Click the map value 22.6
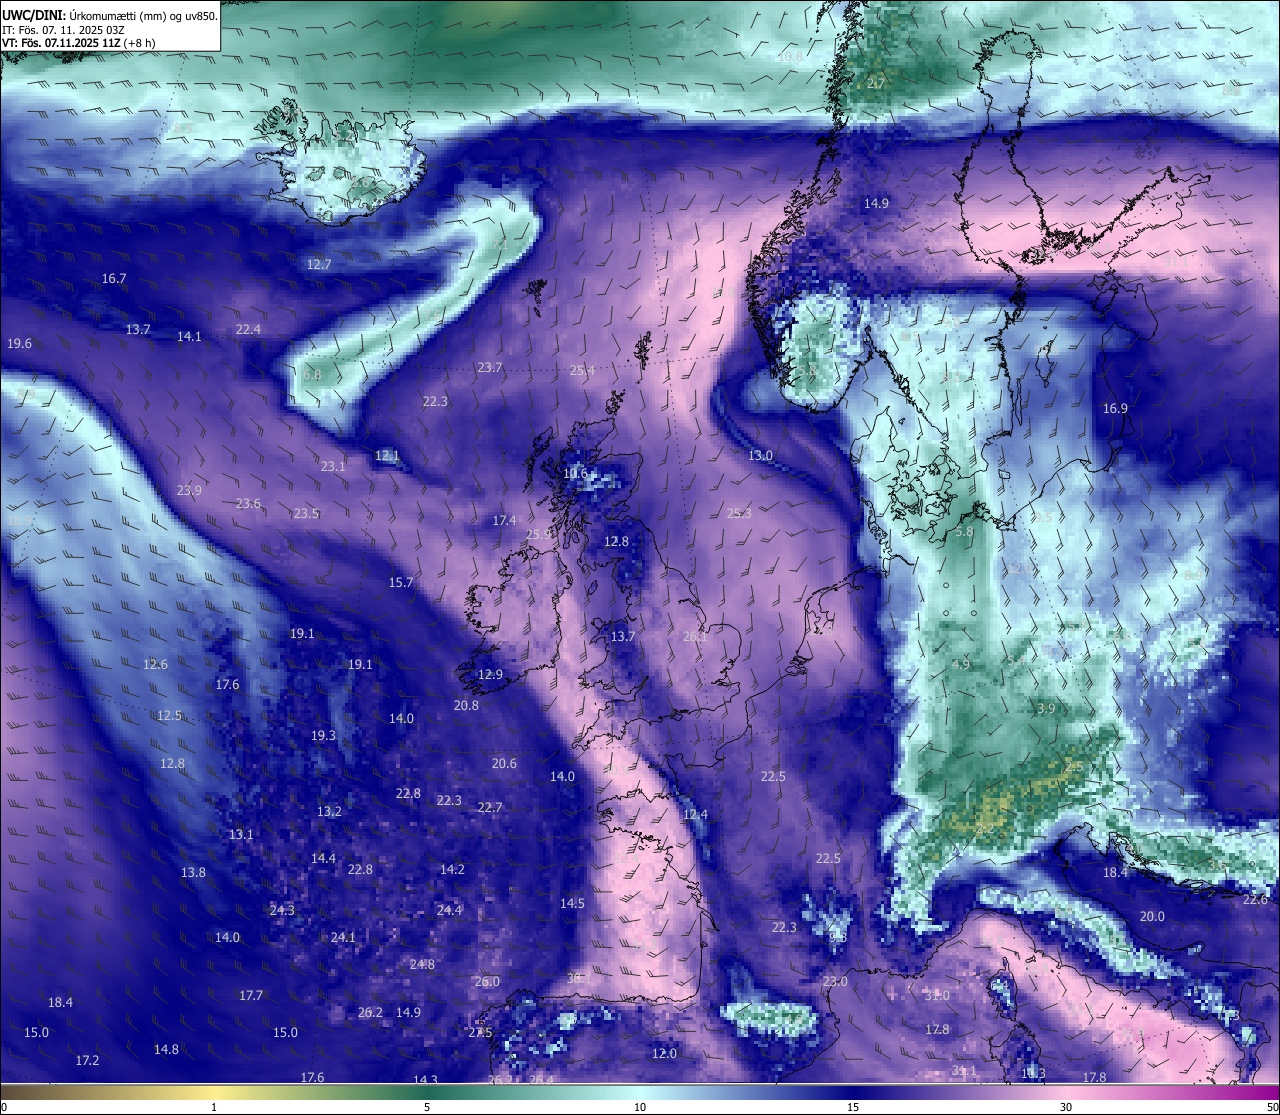 point(1255,899)
